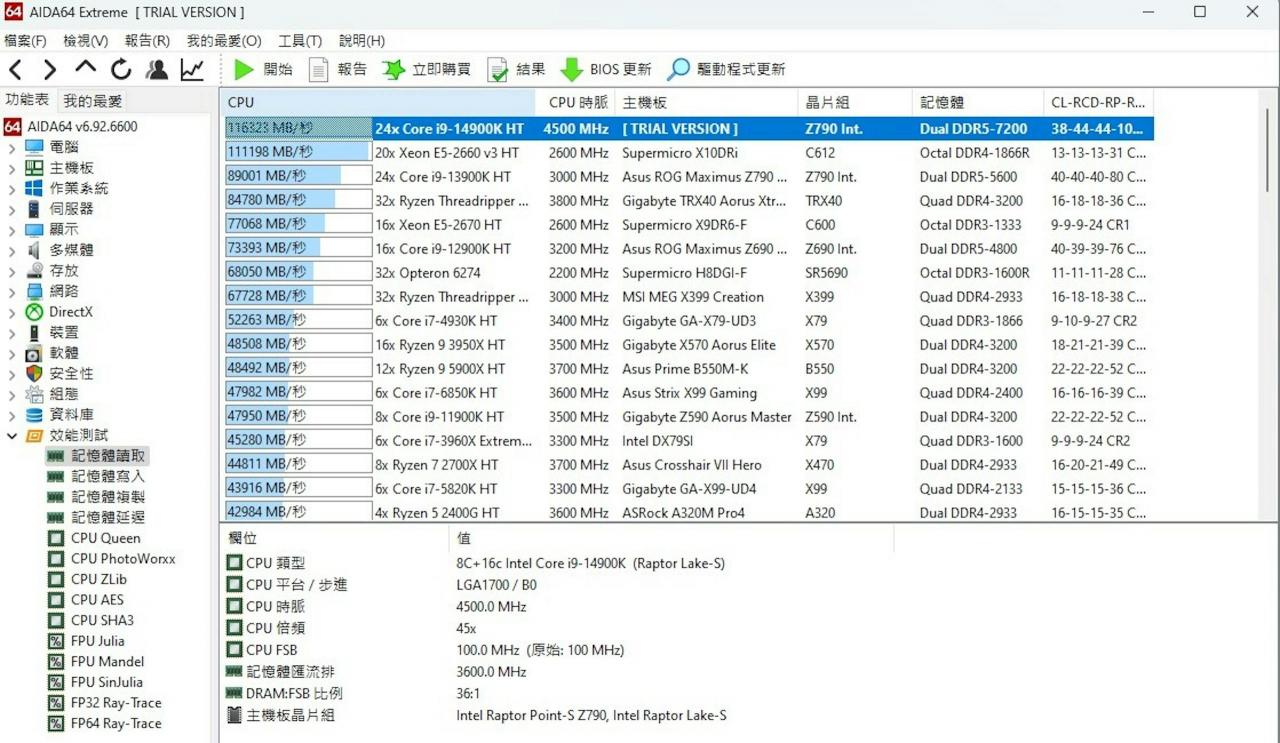Expand the 顯示 tree node
This screenshot has width=1280, height=743.
[x=12, y=229]
